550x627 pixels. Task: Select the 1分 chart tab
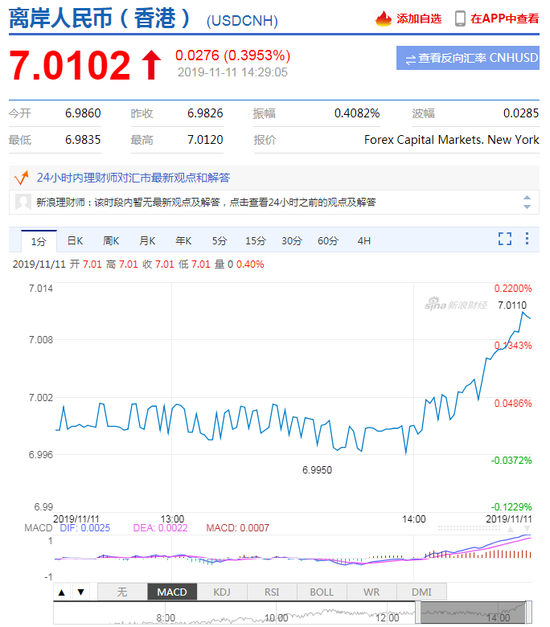pos(39,241)
